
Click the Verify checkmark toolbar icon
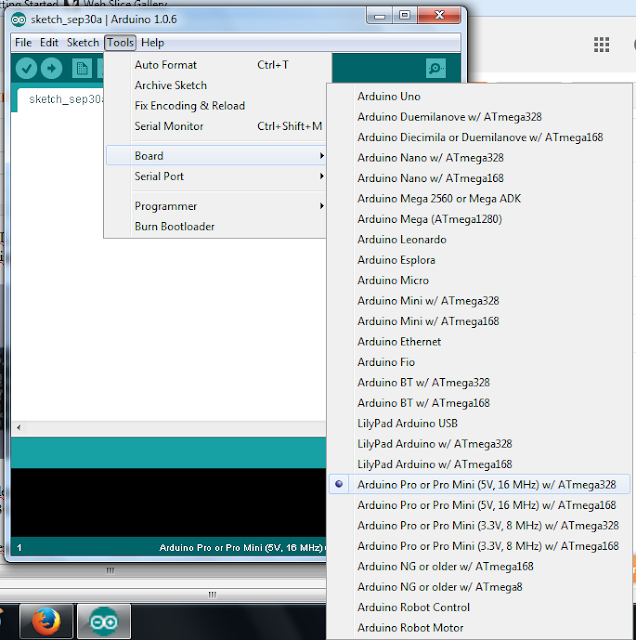(x=26, y=68)
